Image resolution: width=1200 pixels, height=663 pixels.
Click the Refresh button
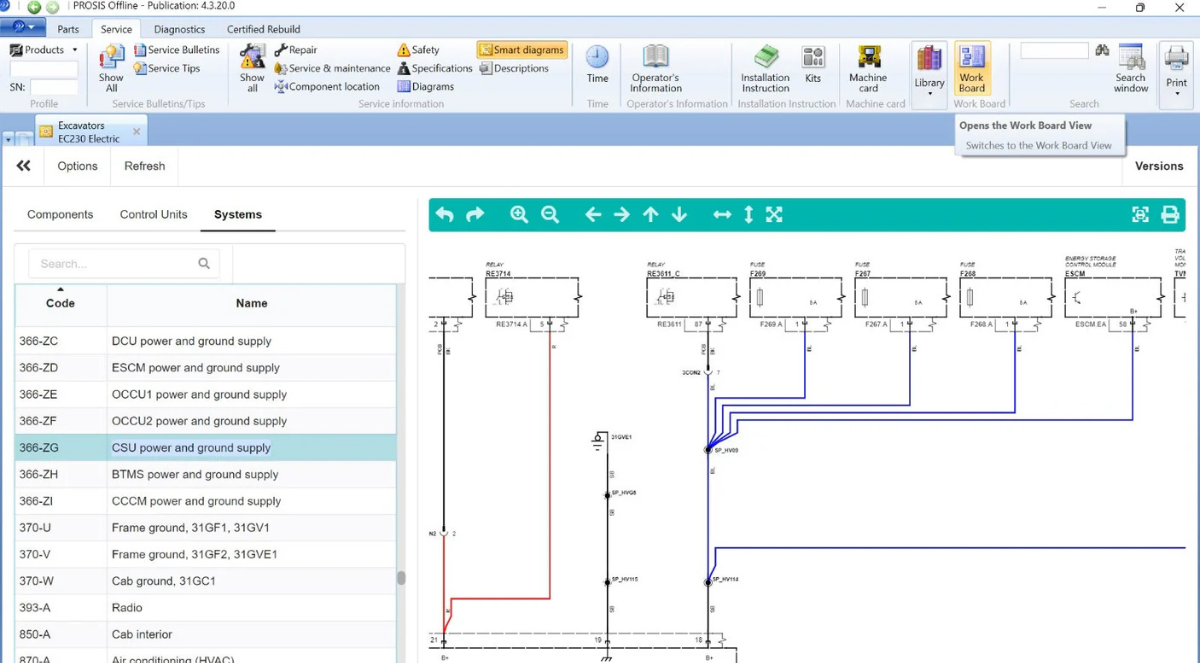(x=145, y=166)
